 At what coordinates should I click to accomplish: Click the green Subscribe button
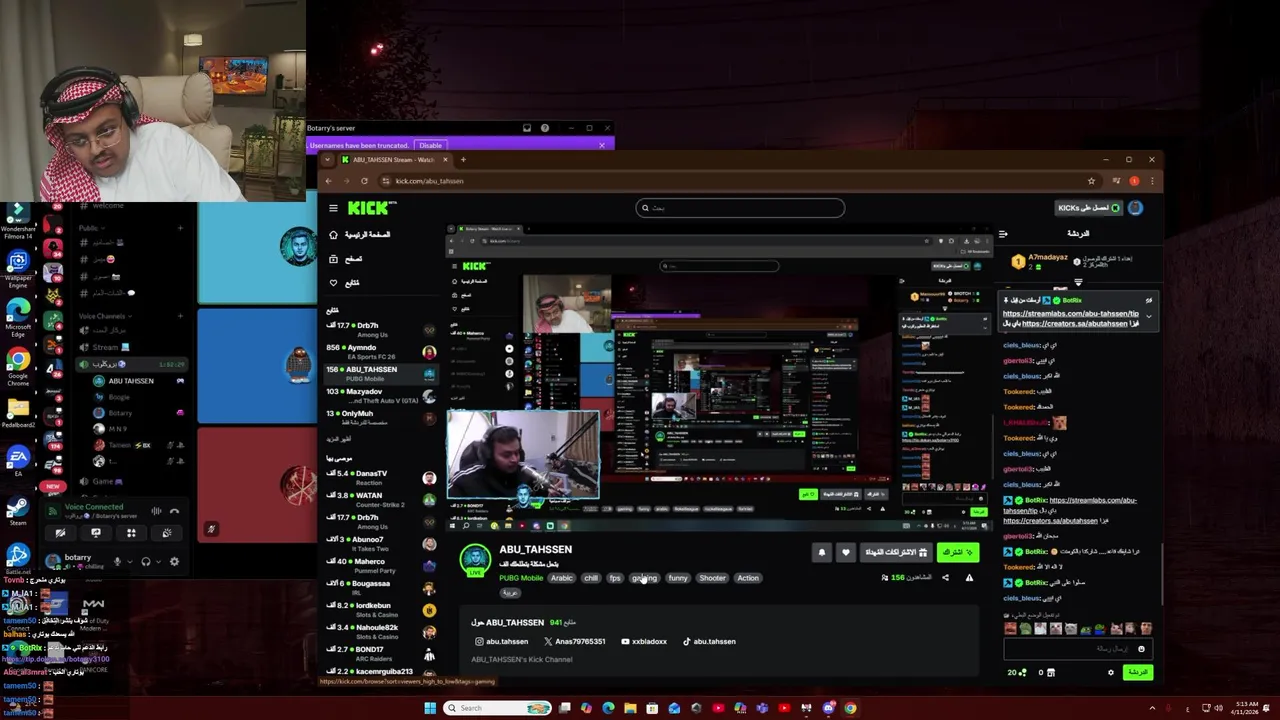958,552
